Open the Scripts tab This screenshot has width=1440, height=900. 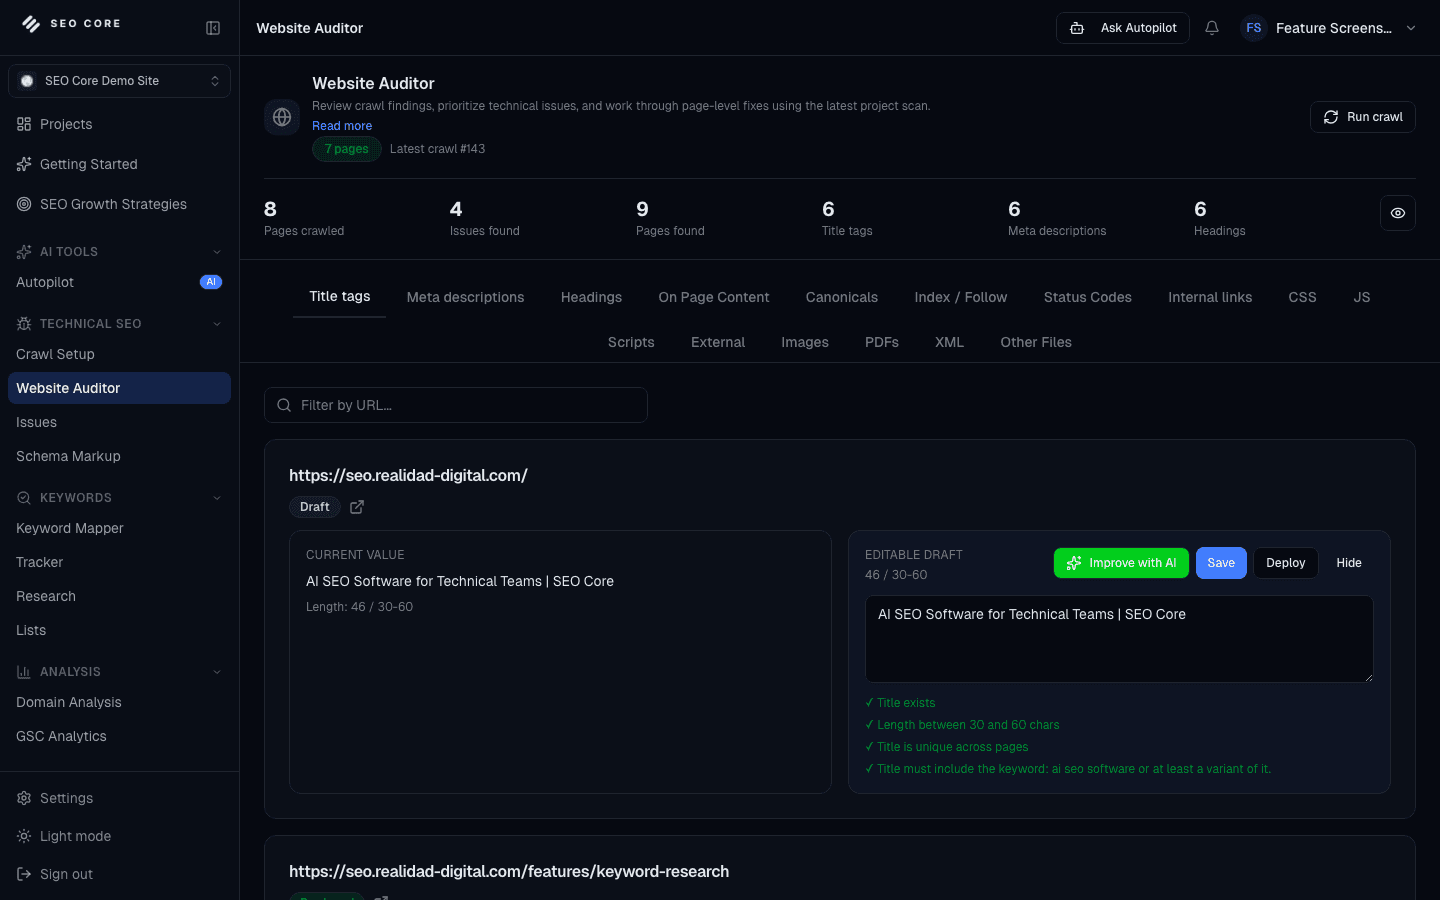(631, 342)
